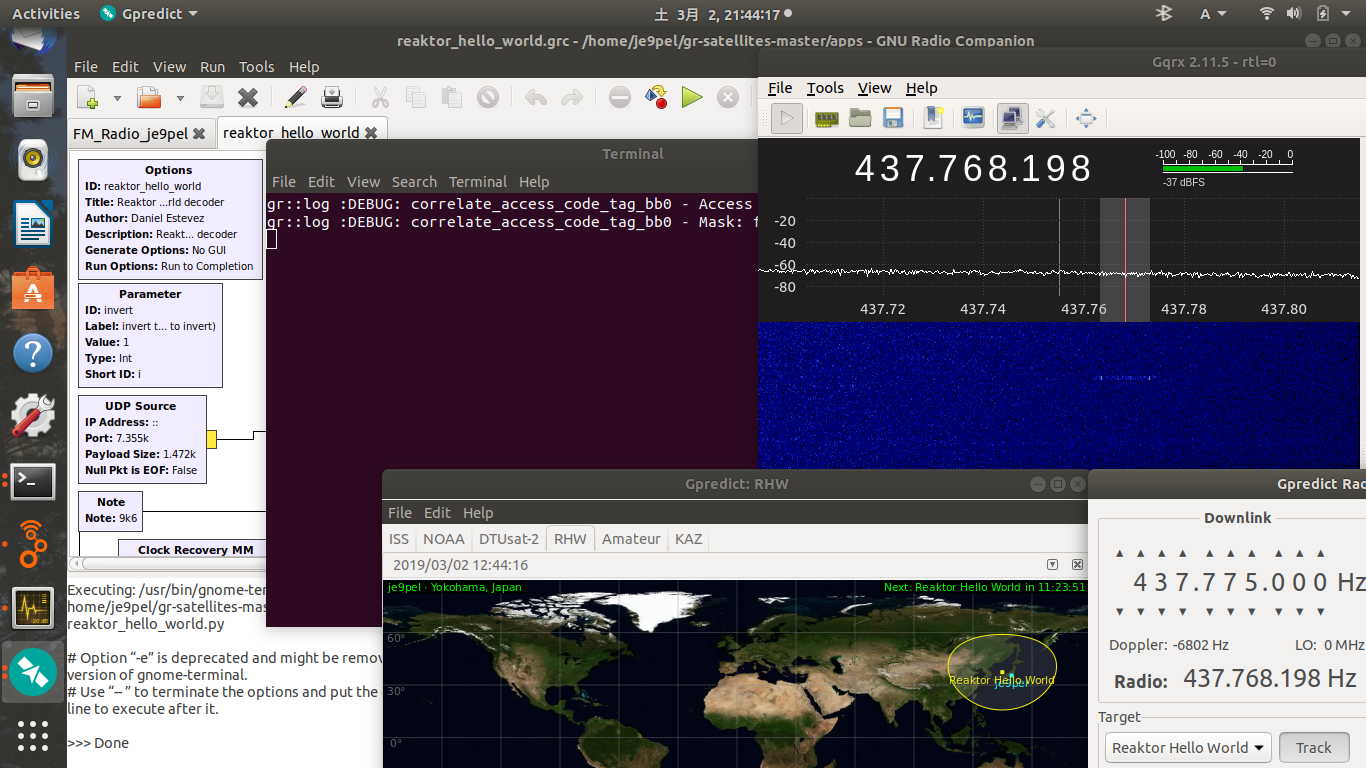
Task: Close the FM_Radio_je9pel tab
Action: [198, 133]
